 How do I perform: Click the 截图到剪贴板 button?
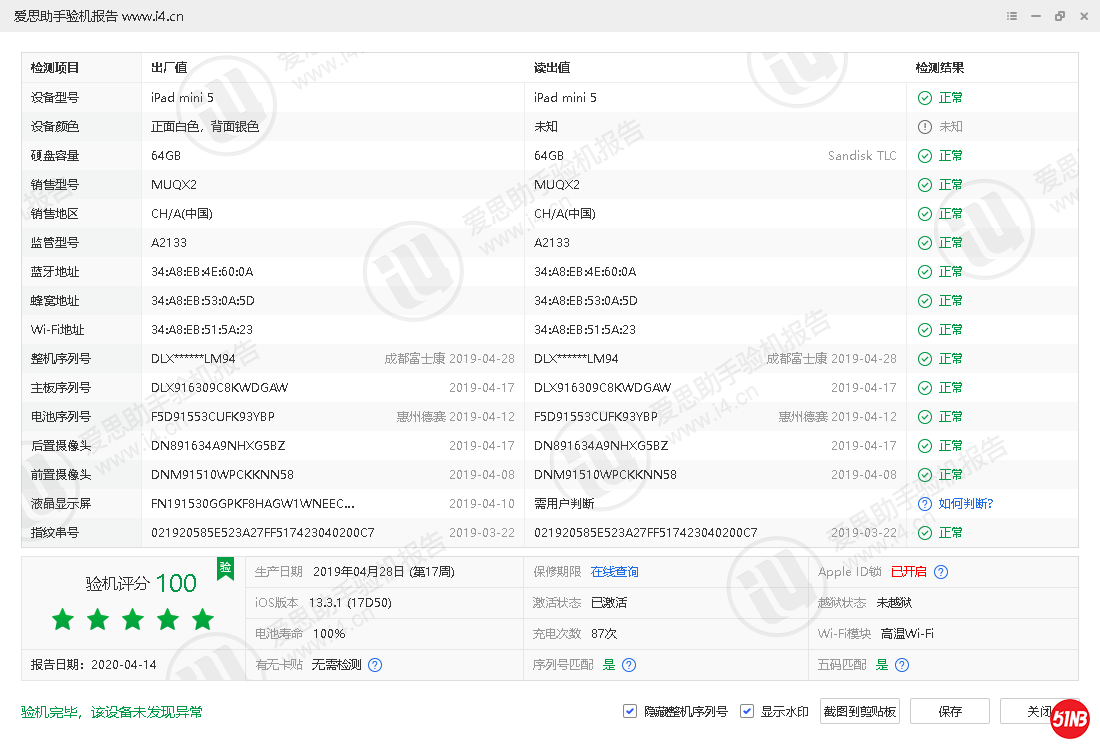pos(859,710)
